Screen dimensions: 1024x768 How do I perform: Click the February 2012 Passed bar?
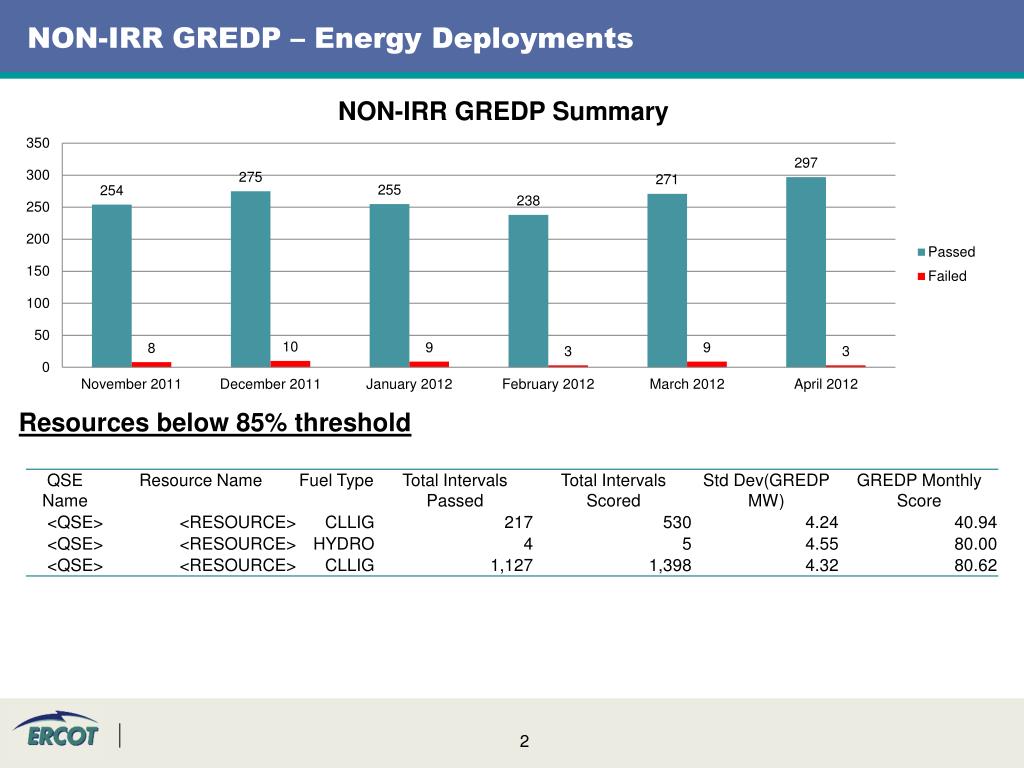point(528,291)
